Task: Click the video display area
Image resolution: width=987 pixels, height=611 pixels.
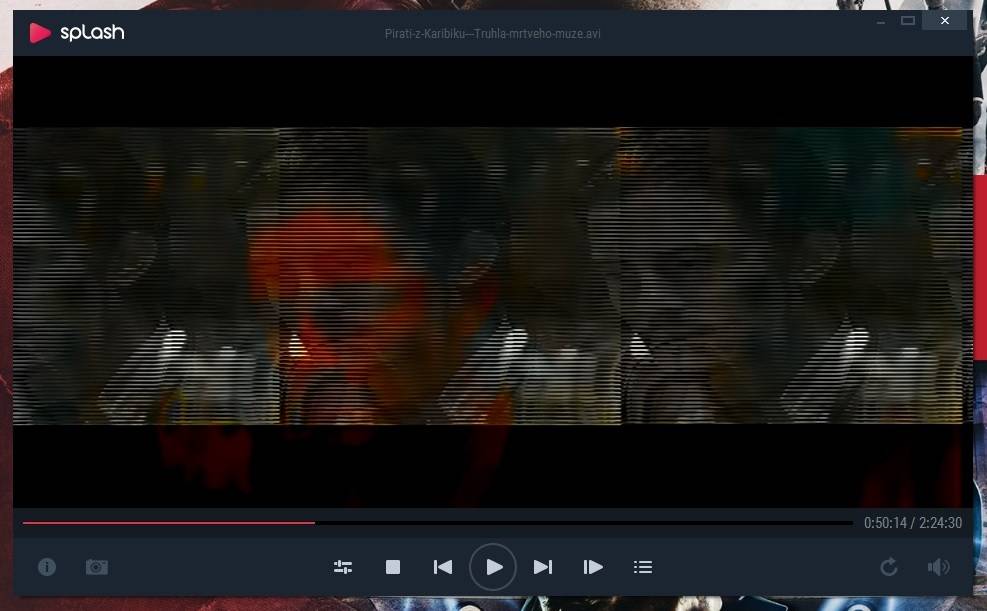Action: (x=493, y=281)
